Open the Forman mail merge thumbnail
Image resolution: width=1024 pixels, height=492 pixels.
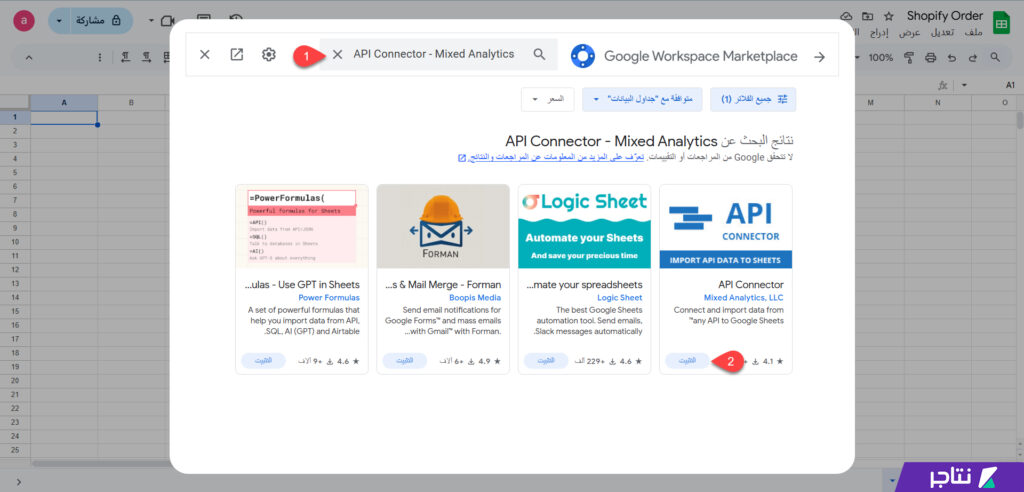(443, 226)
